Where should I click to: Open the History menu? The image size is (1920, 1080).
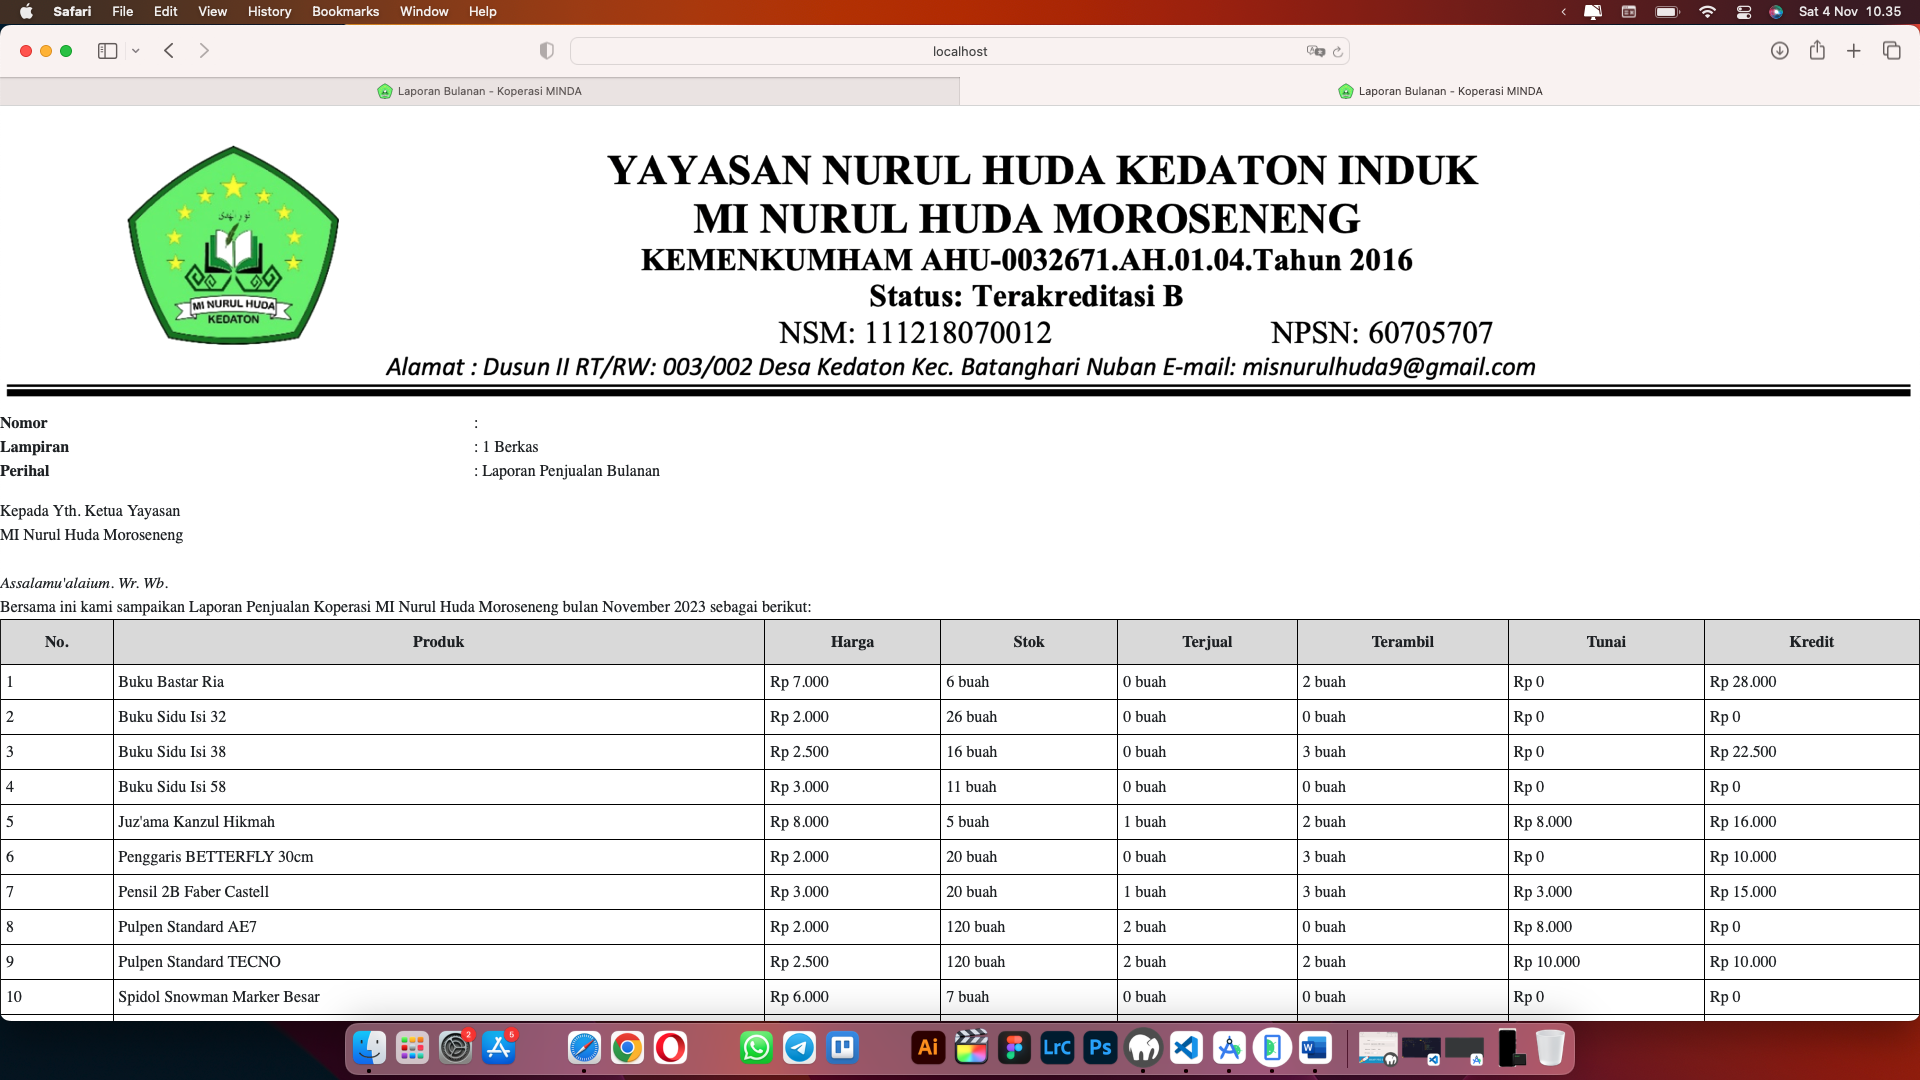point(269,11)
